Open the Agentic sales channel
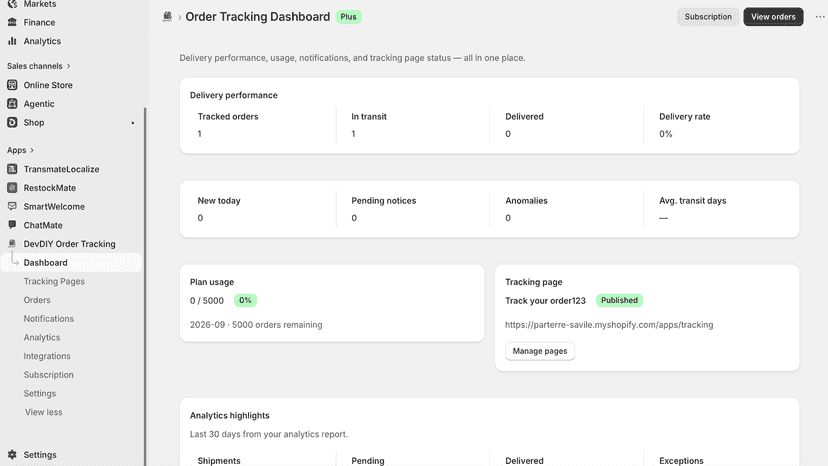 point(39,104)
